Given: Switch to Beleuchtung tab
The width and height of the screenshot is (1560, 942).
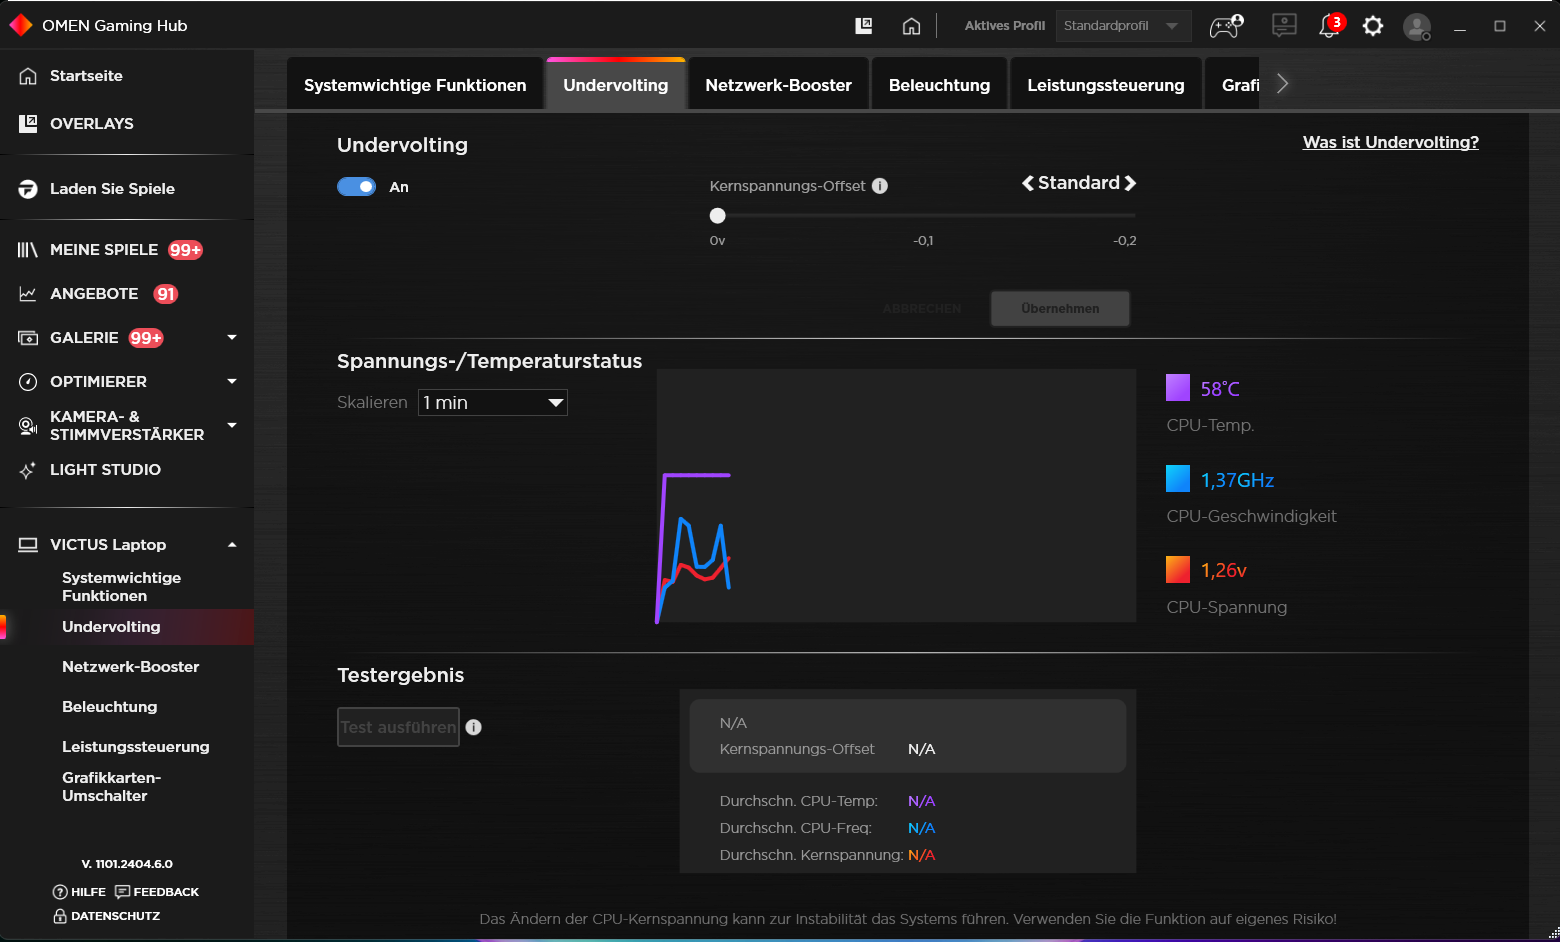Looking at the screenshot, I should [x=940, y=85].
